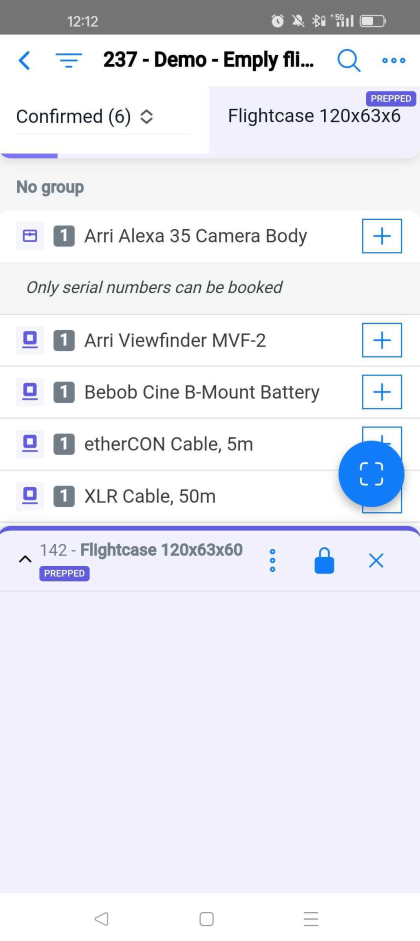Tap the Arri Alexa case icon
This screenshot has width=420, height=941.
(x=29, y=236)
